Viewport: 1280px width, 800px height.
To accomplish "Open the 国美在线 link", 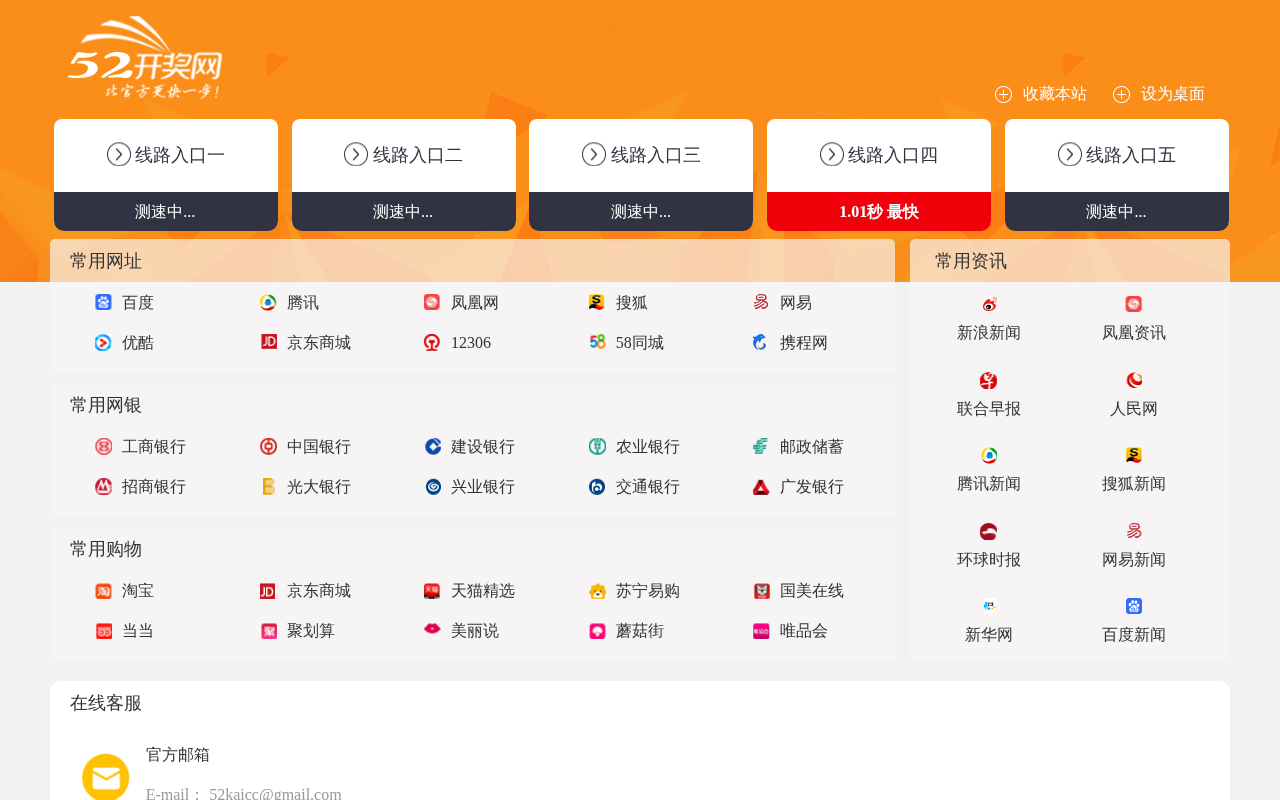I will tap(812, 591).
